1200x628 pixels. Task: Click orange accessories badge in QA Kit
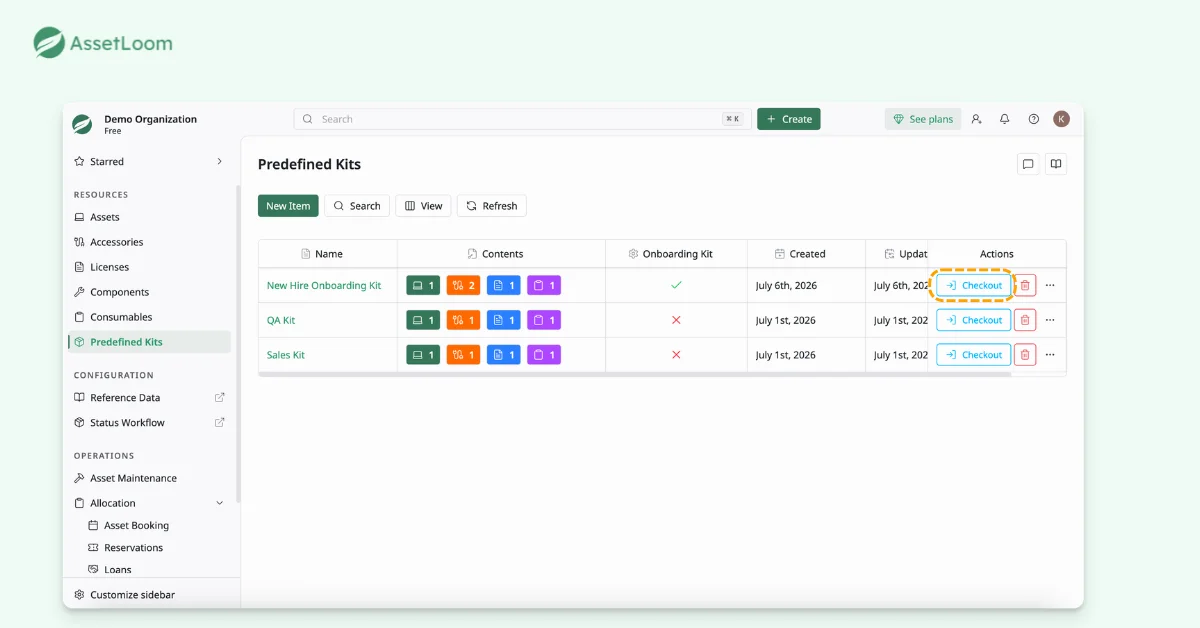pos(463,320)
